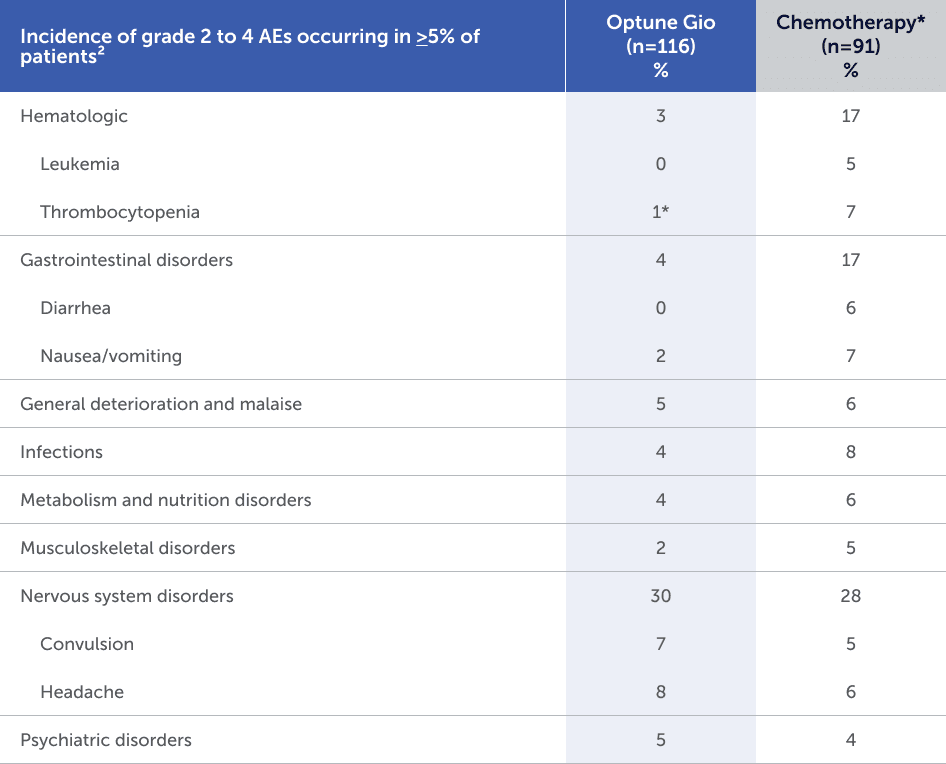Image resolution: width=946 pixels, height=764 pixels.
Task: Select the Nausea/vomiting row label
Action: pos(111,356)
